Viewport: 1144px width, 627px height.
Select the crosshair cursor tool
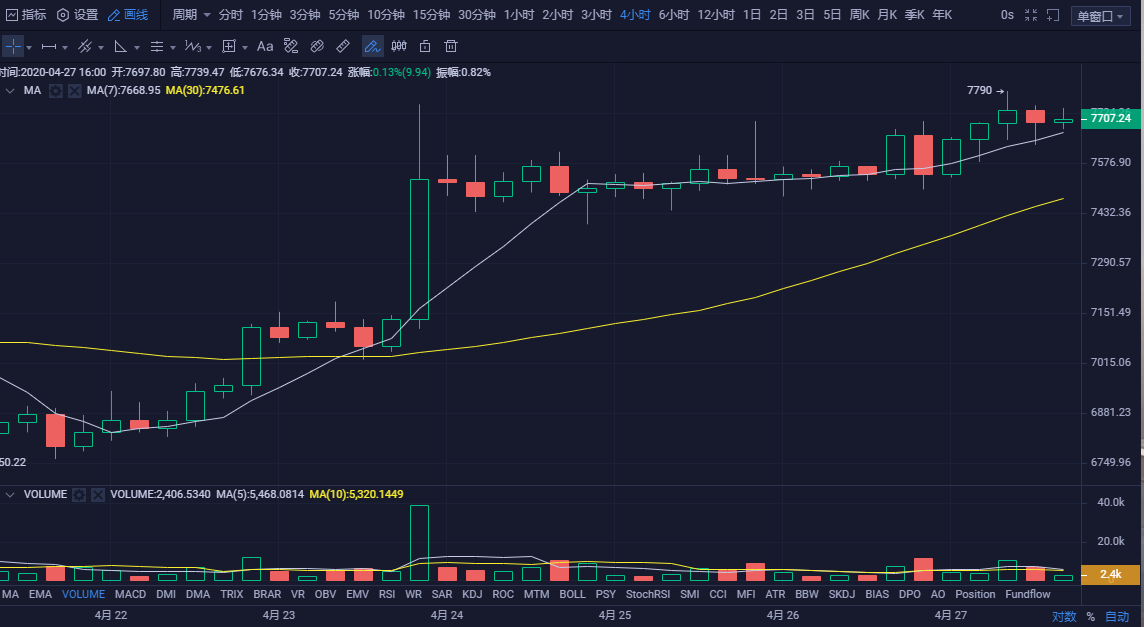click(13, 47)
